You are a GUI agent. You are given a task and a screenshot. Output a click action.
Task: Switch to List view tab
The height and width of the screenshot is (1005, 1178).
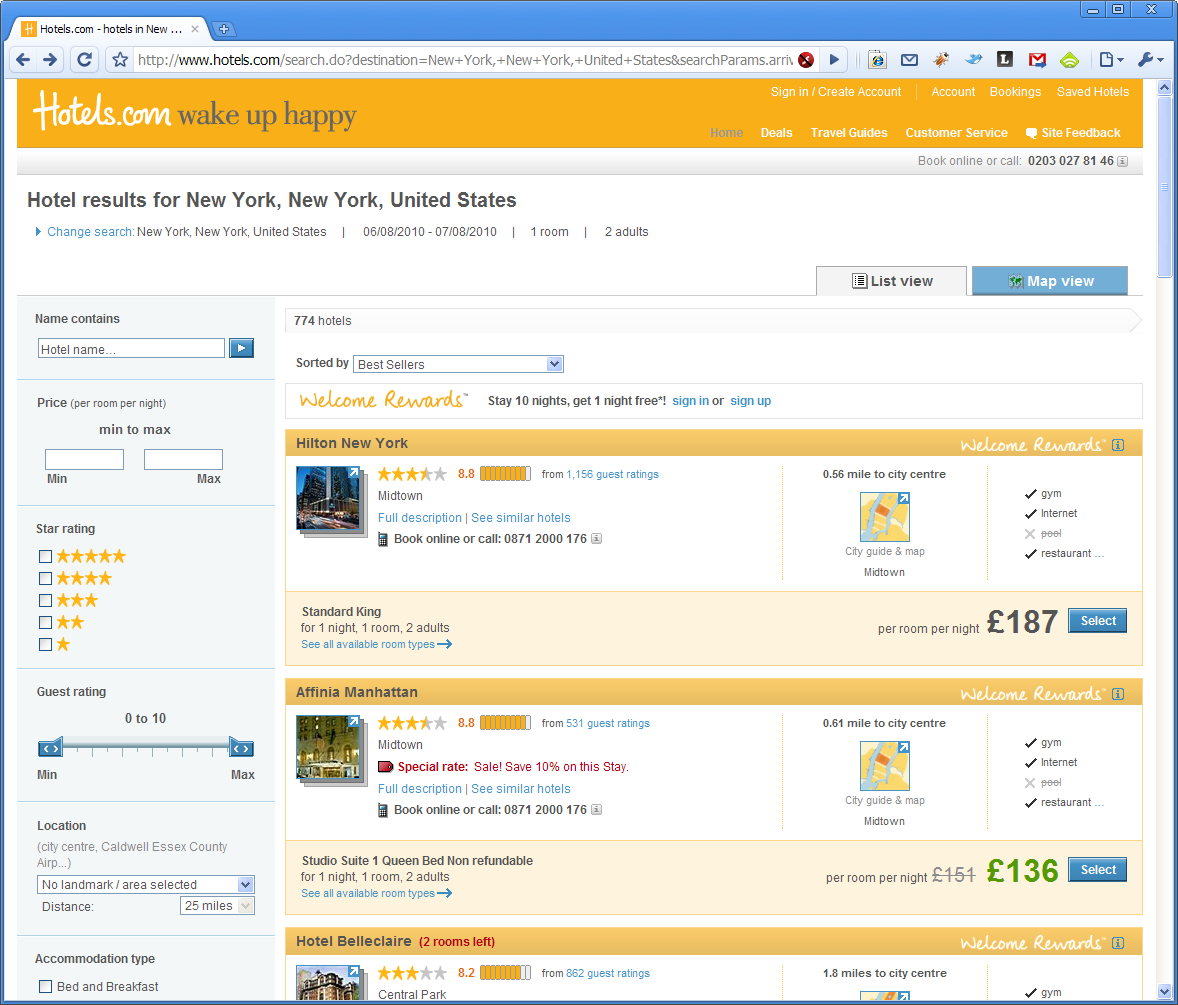click(x=892, y=281)
